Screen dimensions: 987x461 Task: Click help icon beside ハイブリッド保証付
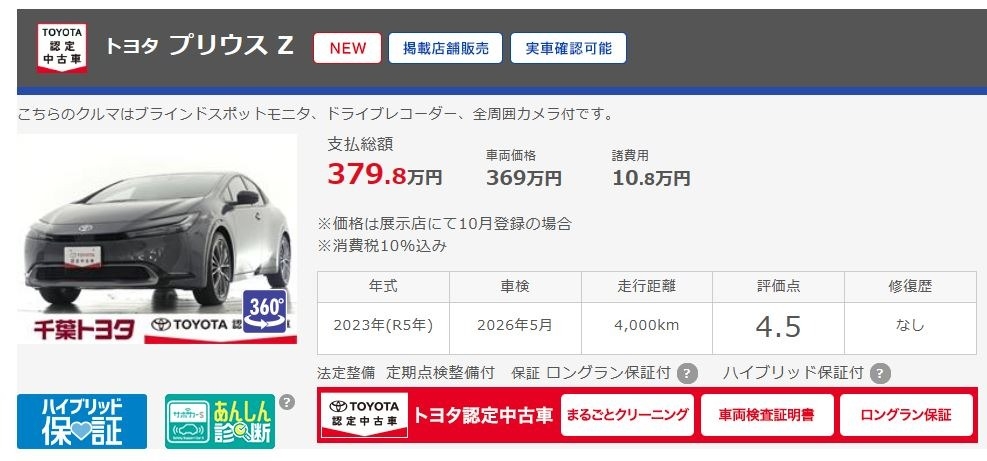coord(880,373)
